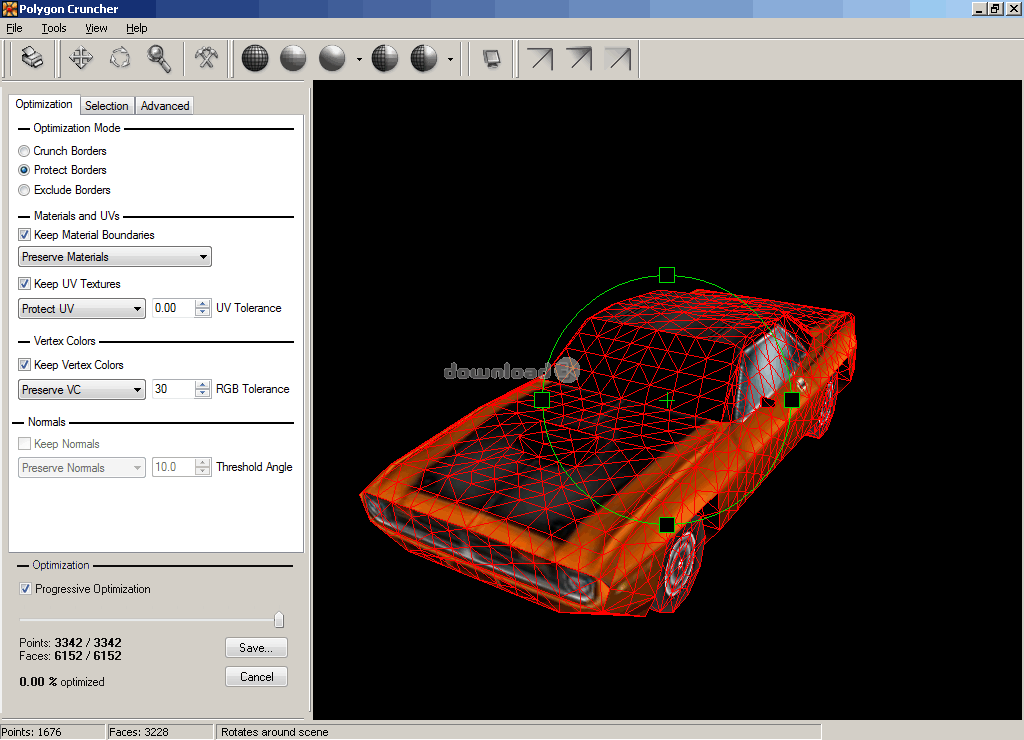Expand dropdown arrow after half-wireframe spheres

[x=451, y=59]
